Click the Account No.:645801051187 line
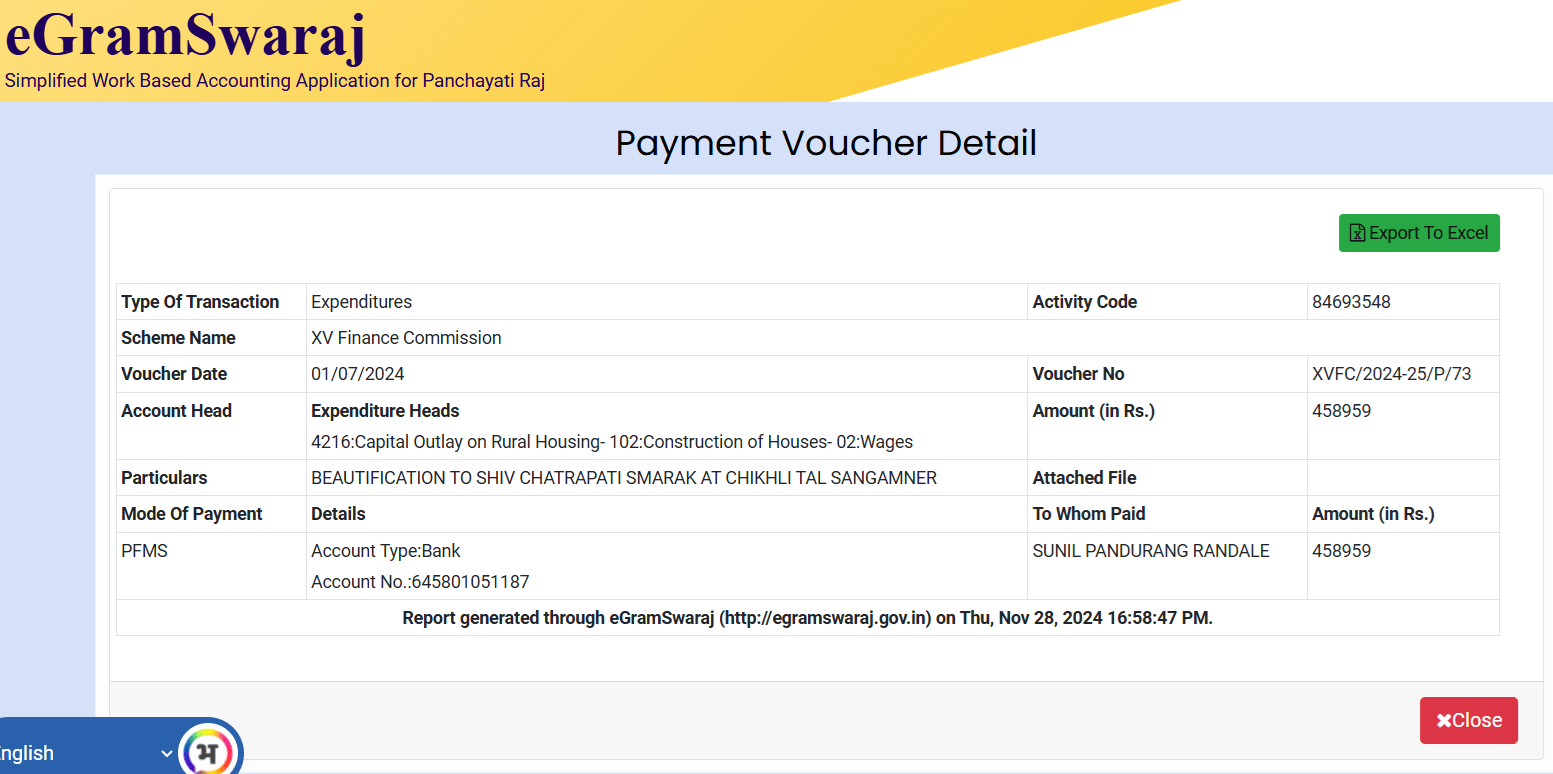The width and height of the screenshot is (1553, 774). (420, 582)
